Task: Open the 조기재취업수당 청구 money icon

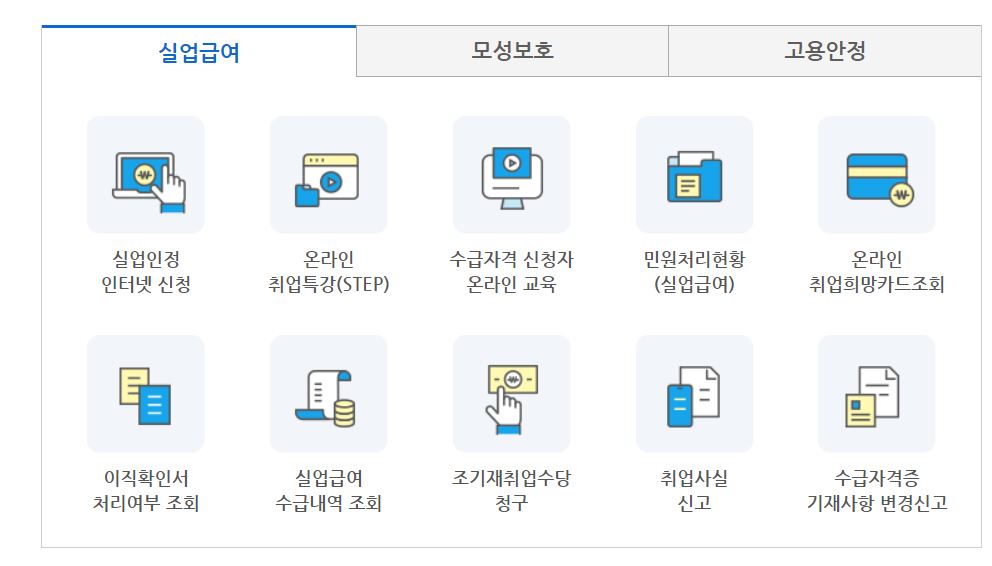Action: [511, 394]
